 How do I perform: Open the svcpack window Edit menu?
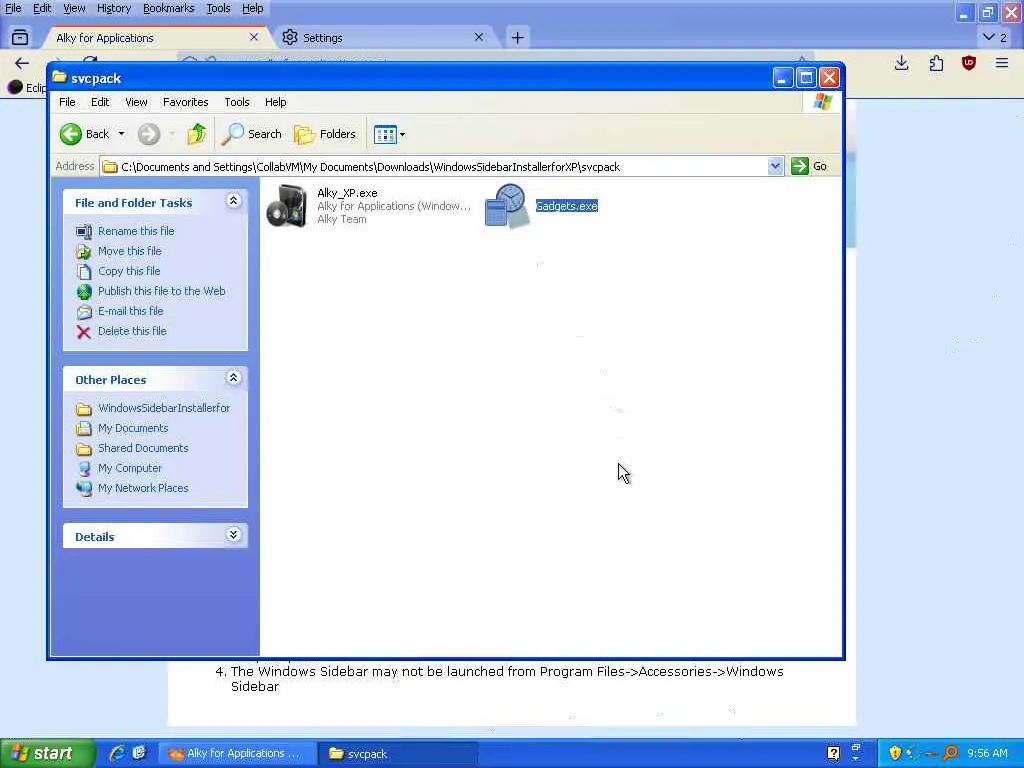(x=100, y=102)
